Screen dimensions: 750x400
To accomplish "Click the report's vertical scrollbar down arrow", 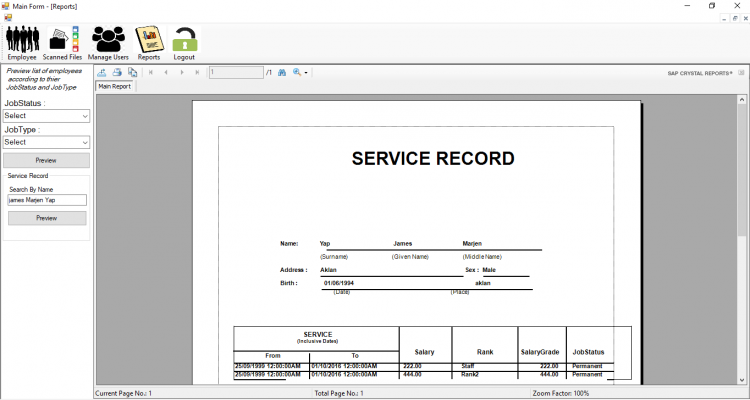I will [x=741, y=380].
